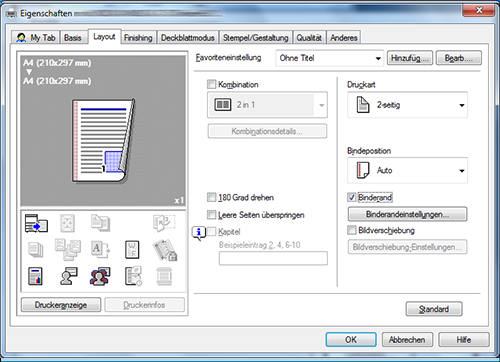This screenshot has width=500, height=362.
Task: Click the Beispieleintrag 2, 4, 6-10 hint
Action: [x=259, y=245]
